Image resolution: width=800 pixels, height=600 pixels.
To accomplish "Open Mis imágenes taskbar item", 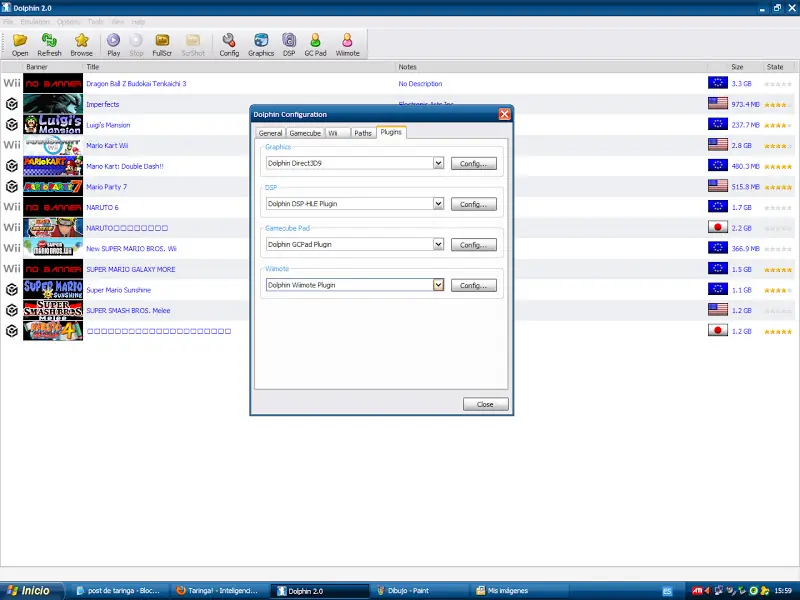I will (x=519, y=590).
